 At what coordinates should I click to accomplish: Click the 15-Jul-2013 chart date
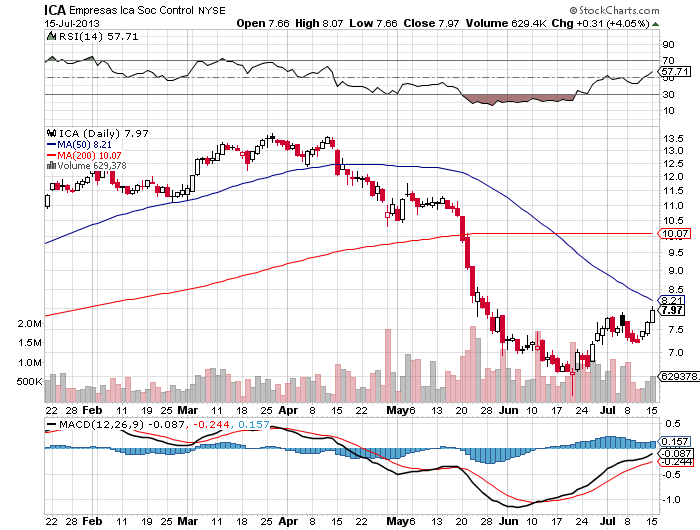72,23
